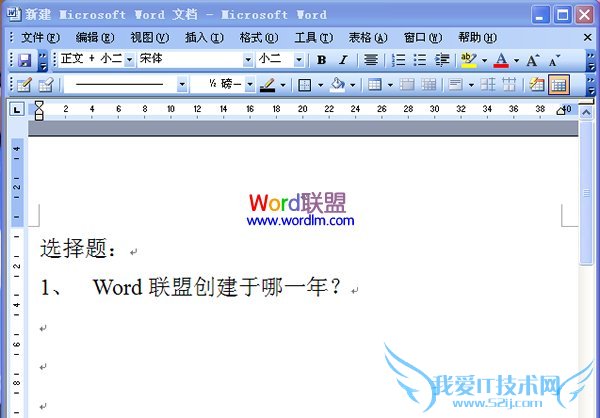Open the 工具(T) menu
Viewport: 600px width, 418px height.
coord(314,38)
